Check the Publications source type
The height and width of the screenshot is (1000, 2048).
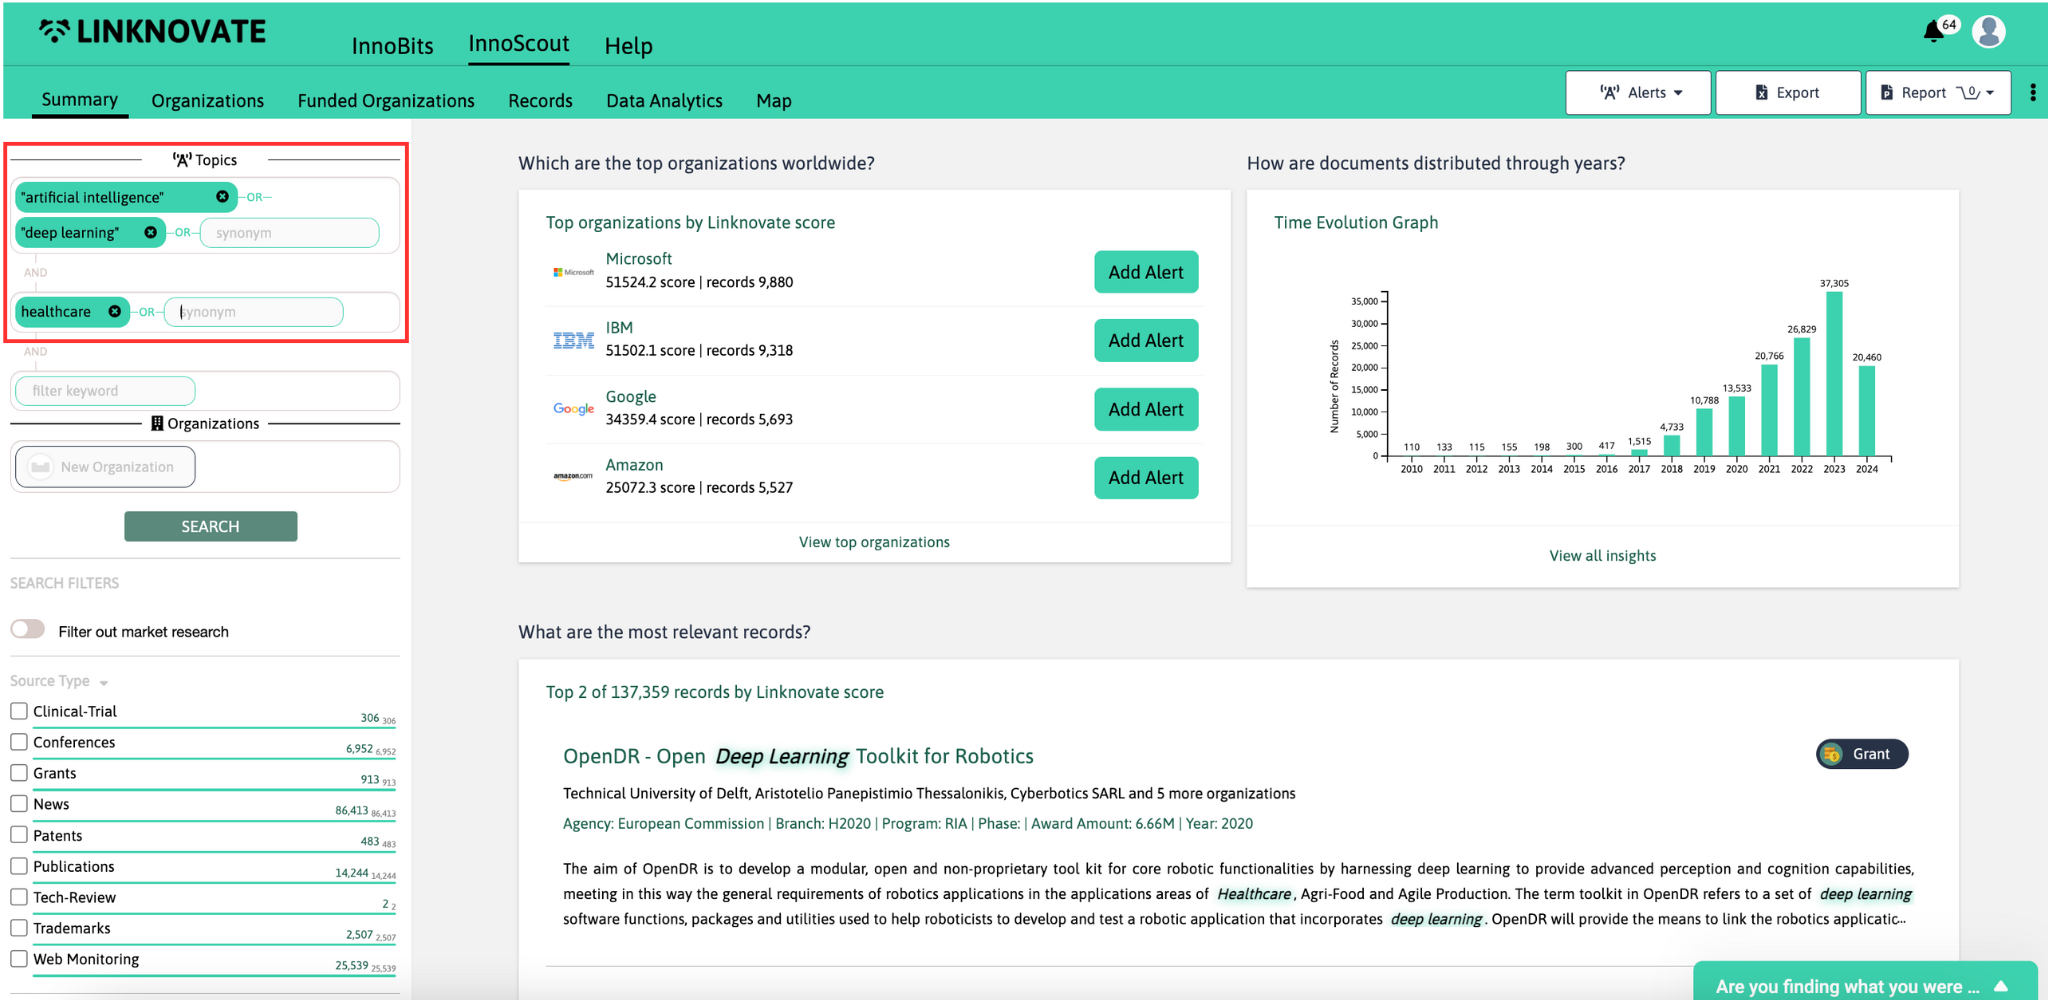[19, 866]
